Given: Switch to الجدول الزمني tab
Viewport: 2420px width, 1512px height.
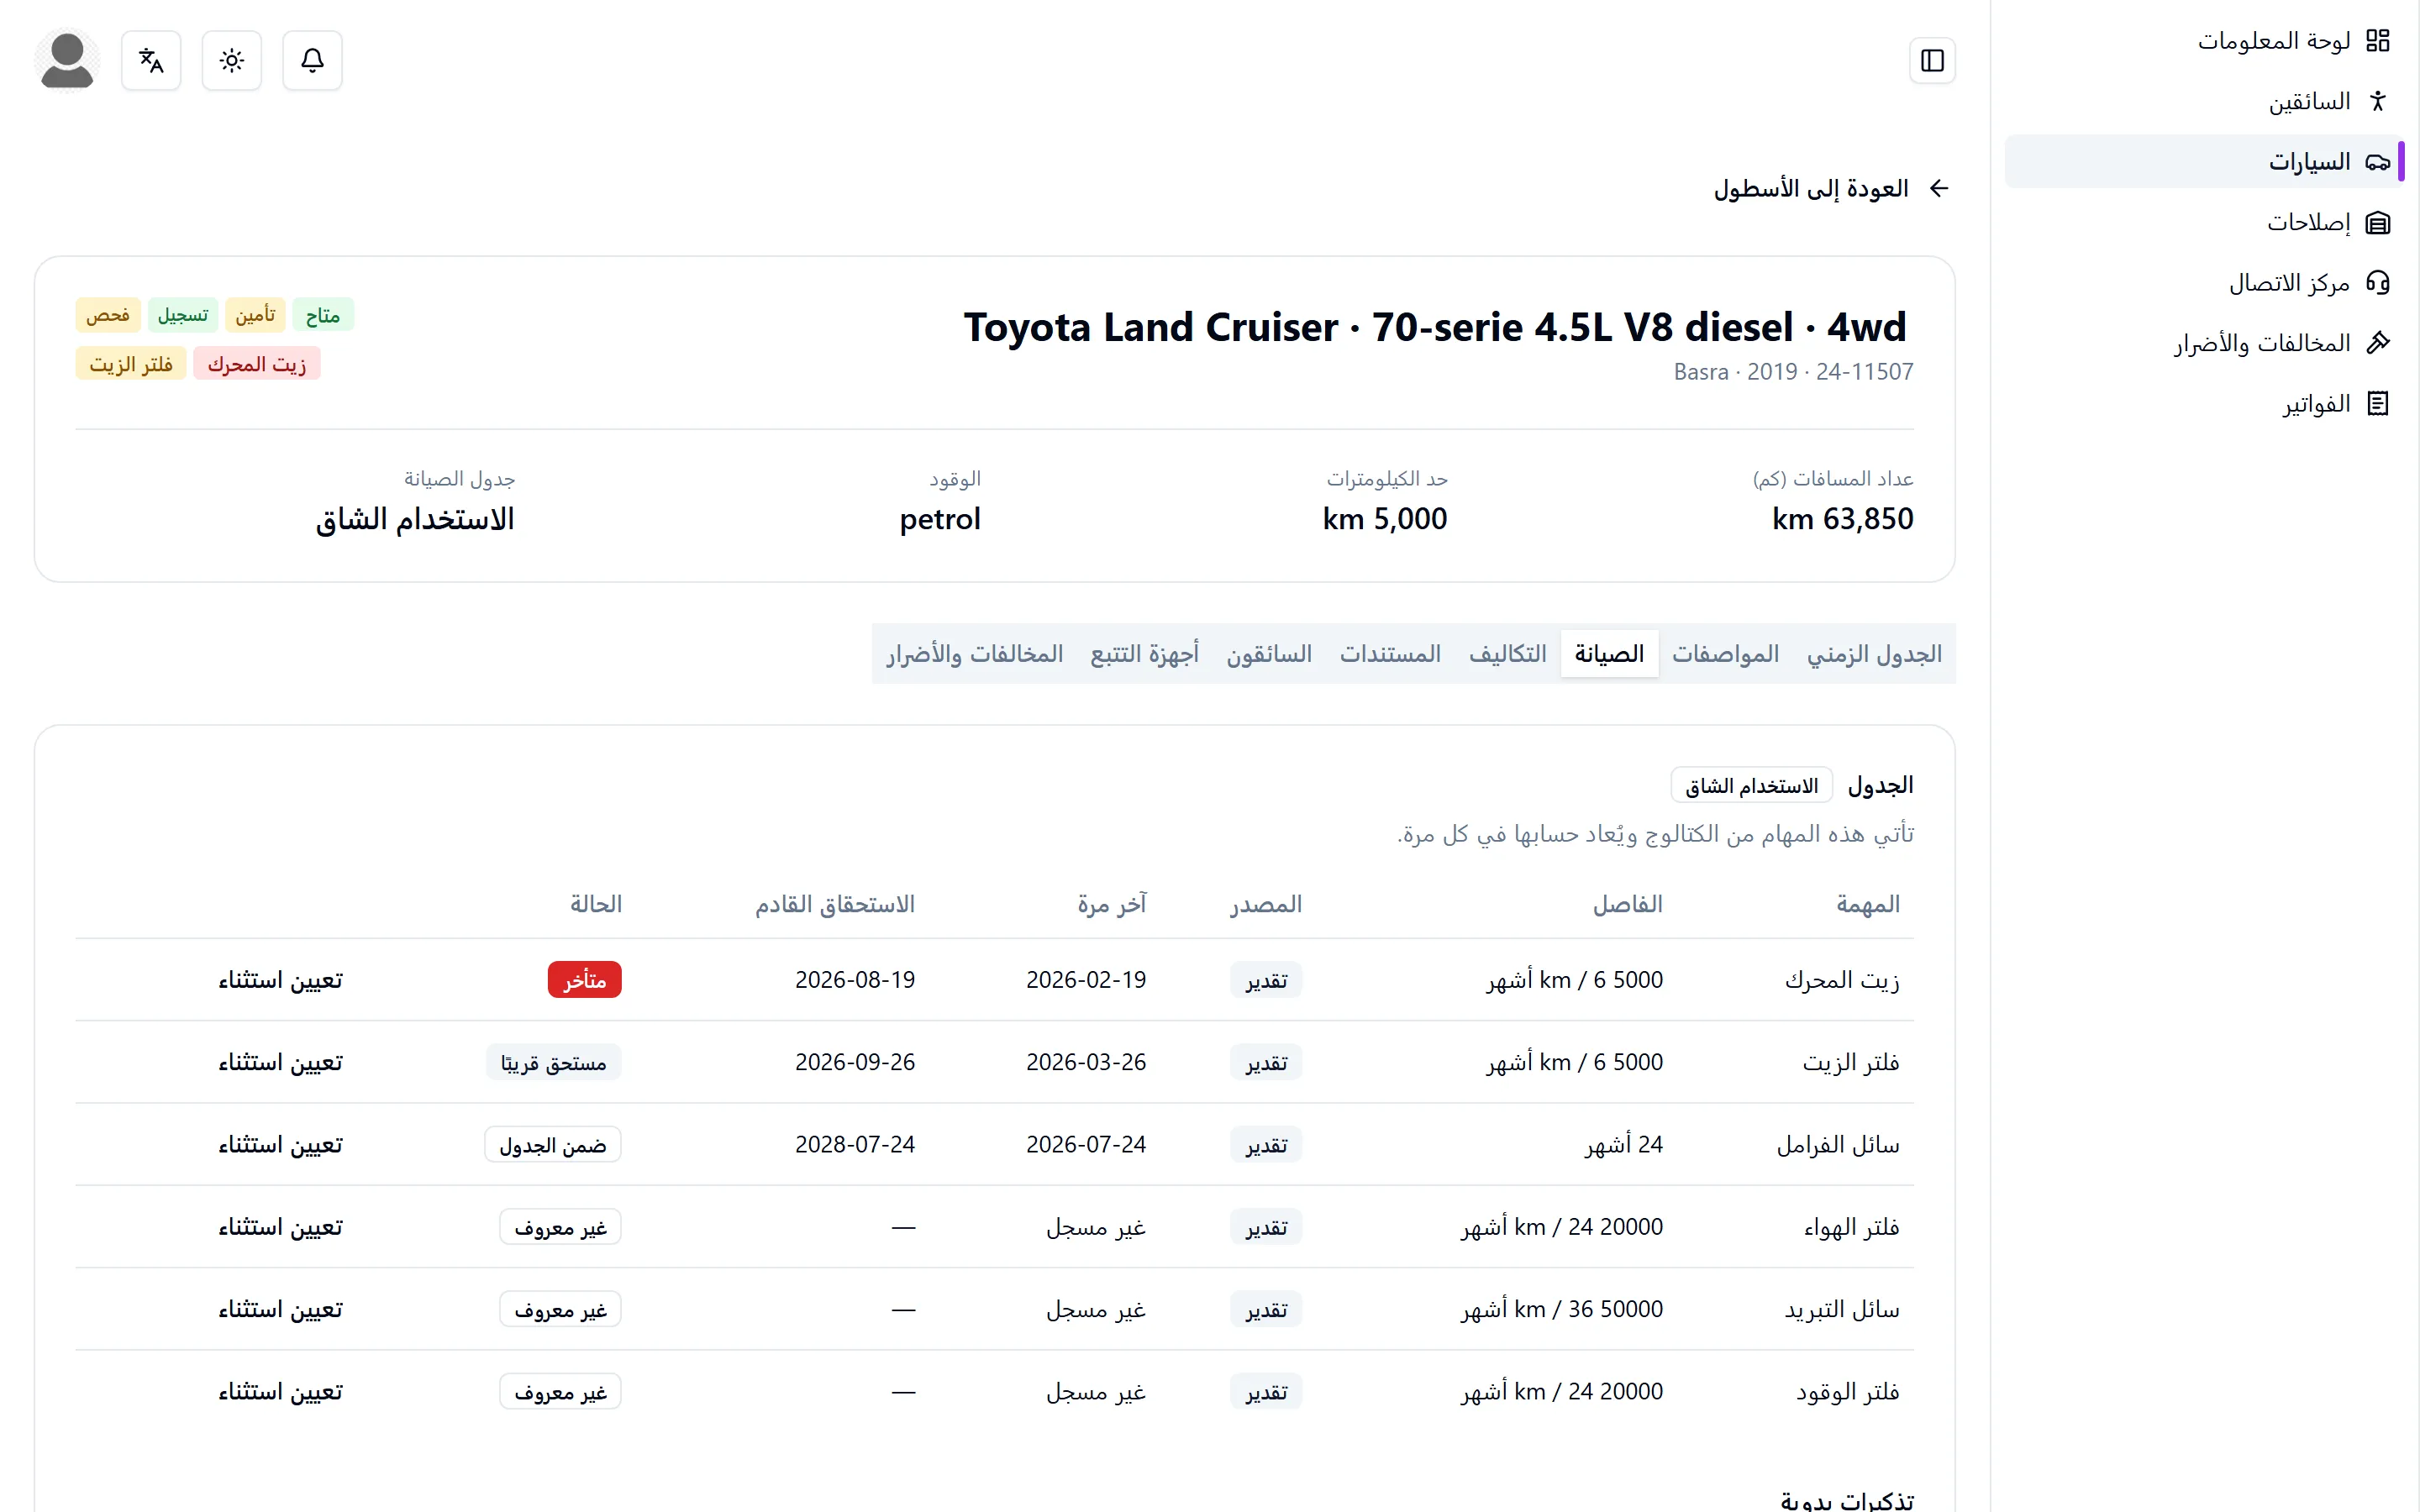Looking at the screenshot, I should (x=1874, y=654).
